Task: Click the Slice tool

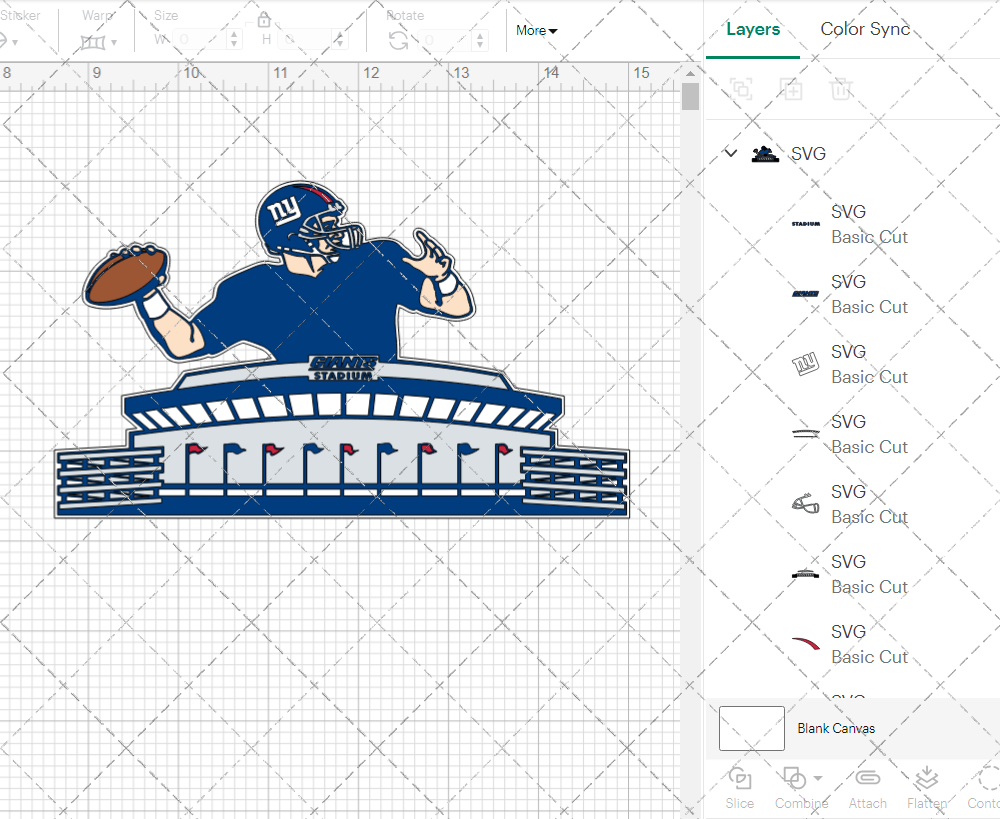Action: pyautogui.click(x=740, y=788)
